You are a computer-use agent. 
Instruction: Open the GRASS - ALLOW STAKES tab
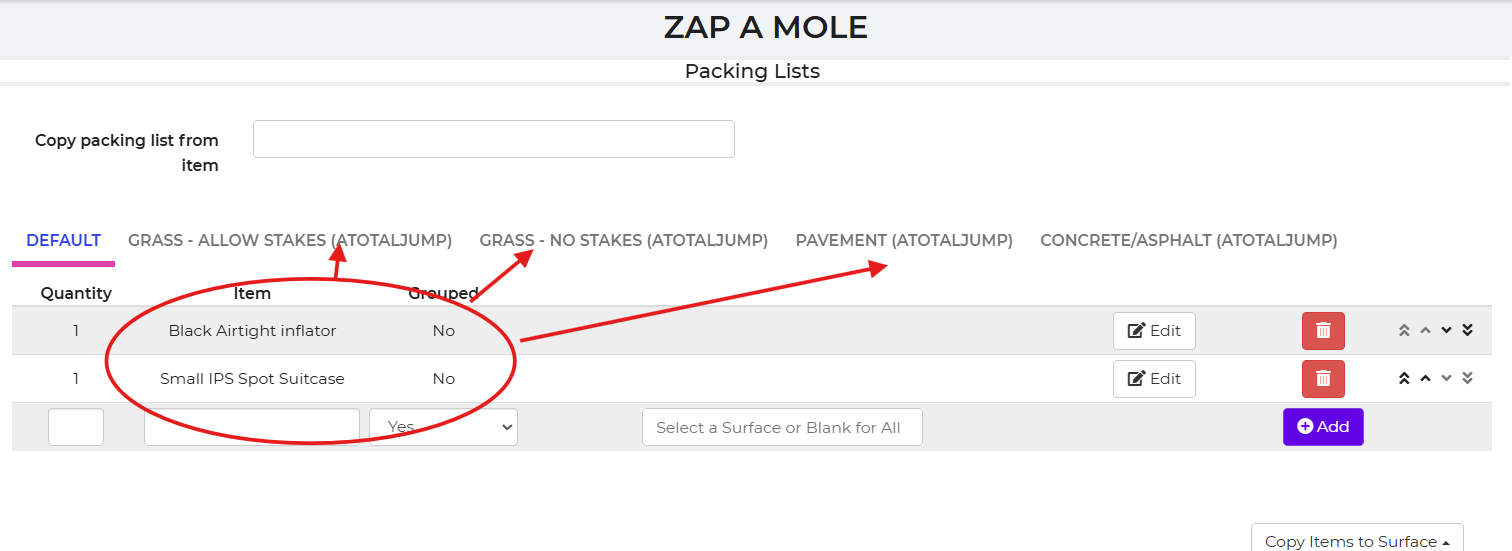tap(290, 241)
